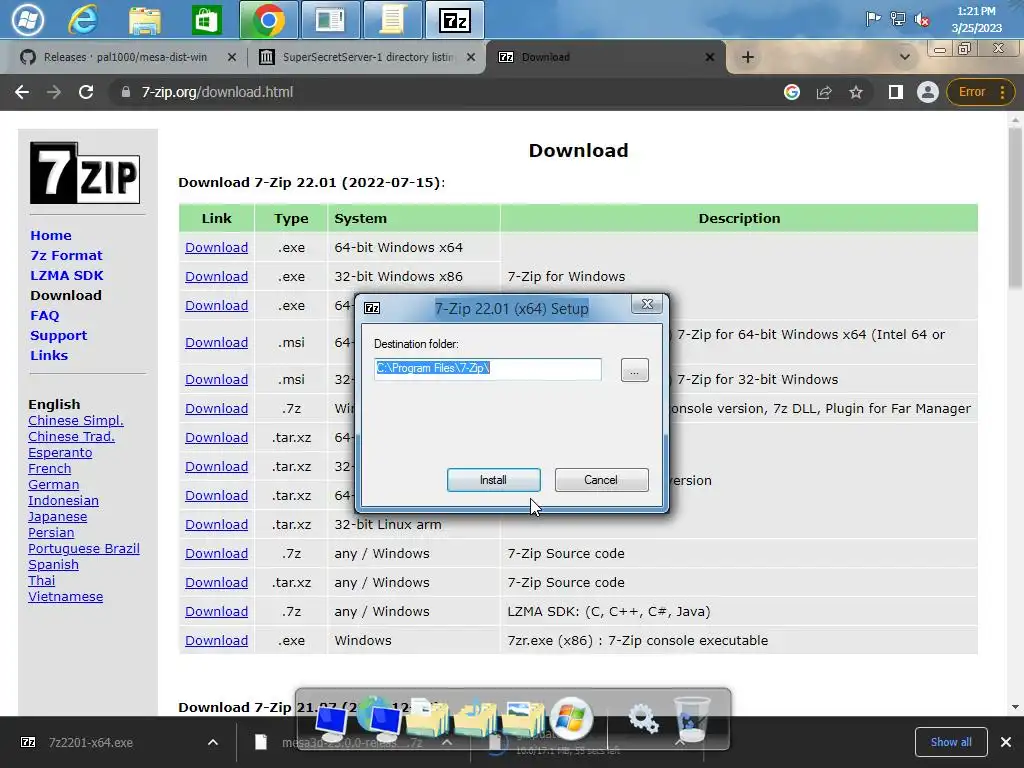The width and height of the screenshot is (1024, 768).
Task: Select the 7-Zip Download tab
Action: tap(604, 57)
